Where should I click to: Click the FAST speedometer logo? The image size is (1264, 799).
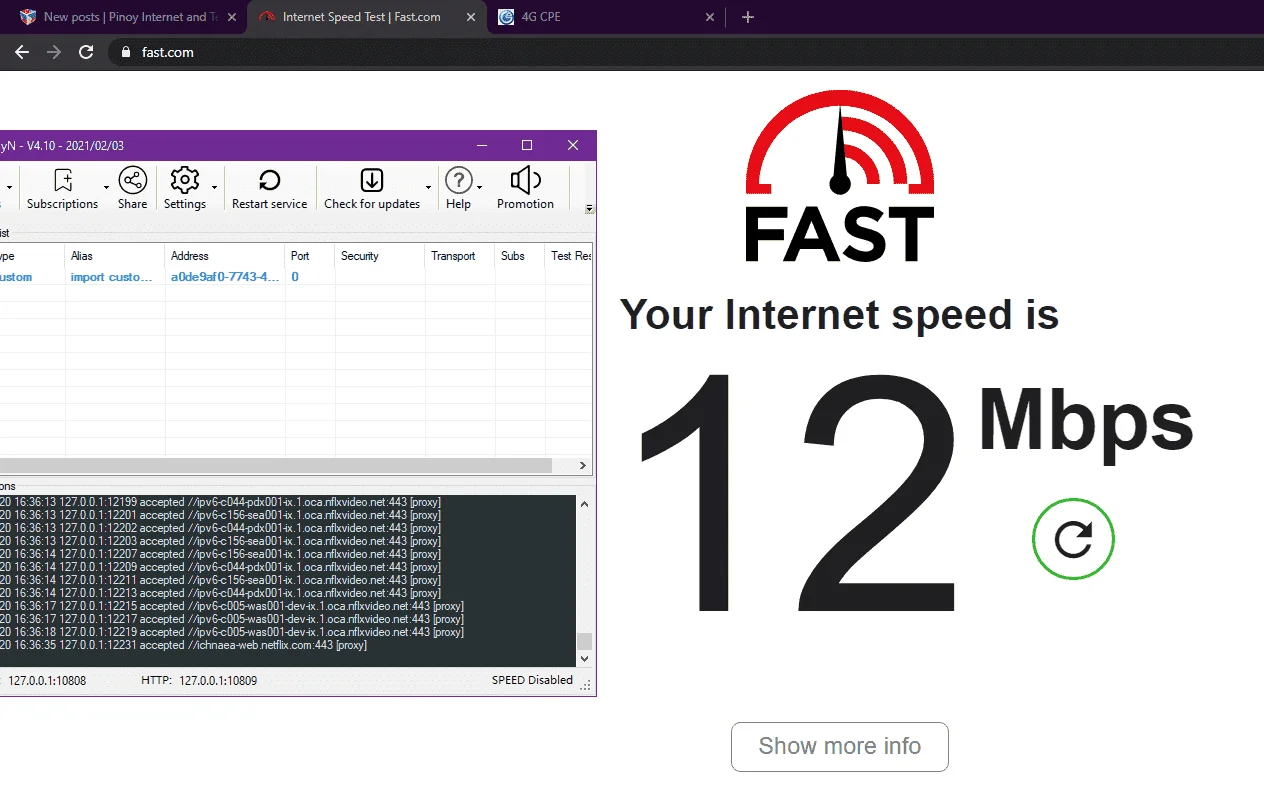[x=840, y=176]
